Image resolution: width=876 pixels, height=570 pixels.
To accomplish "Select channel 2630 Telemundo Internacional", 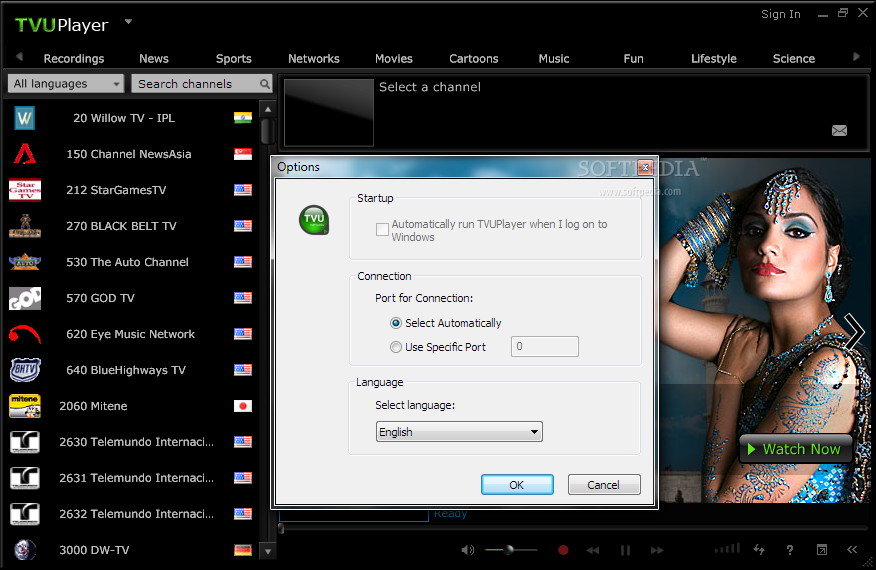I will pyautogui.click(x=132, y=442).
